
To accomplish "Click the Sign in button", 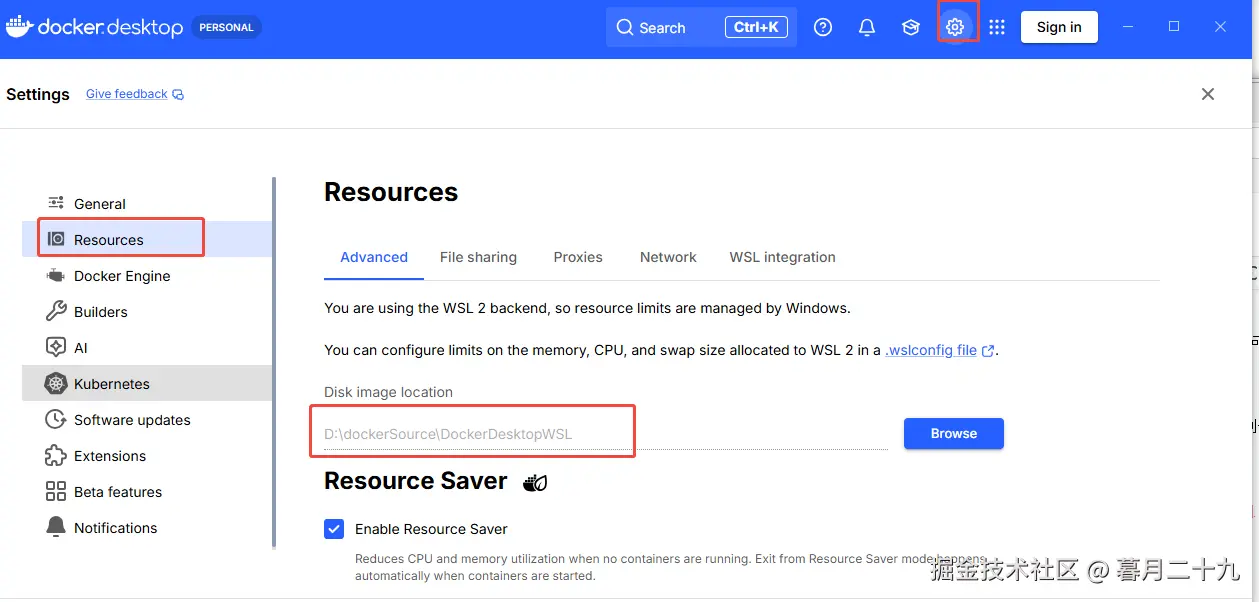I will [x=1059, y=27].
